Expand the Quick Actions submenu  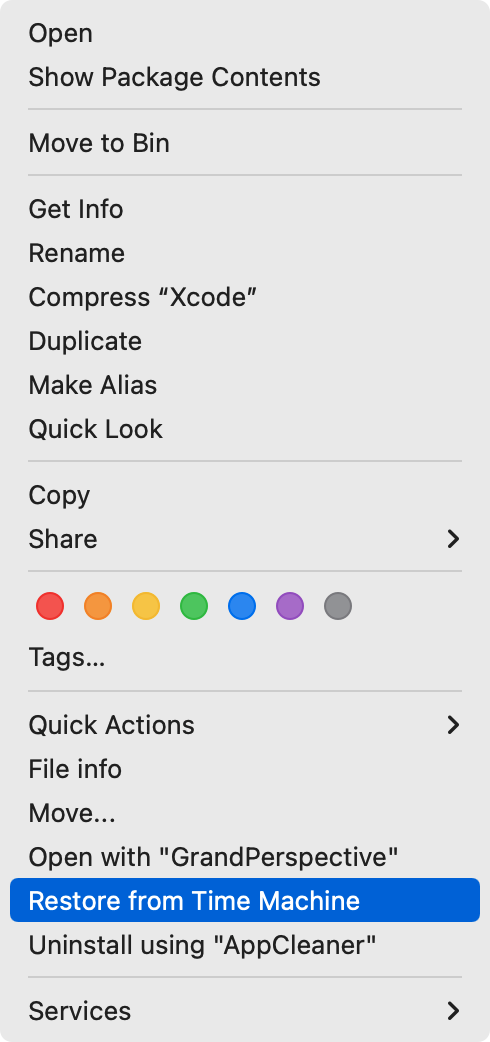coord(245,725)
